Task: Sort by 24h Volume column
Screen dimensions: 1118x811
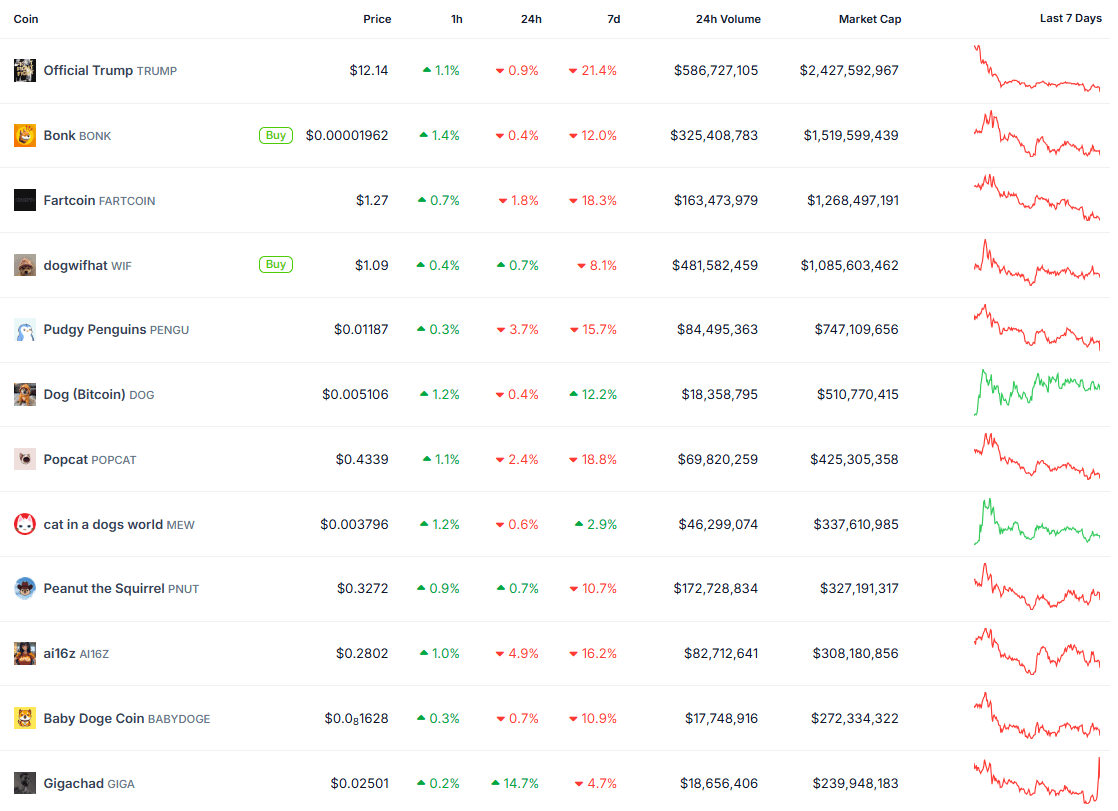Action: pyautogui.click(x=728, y=18)
